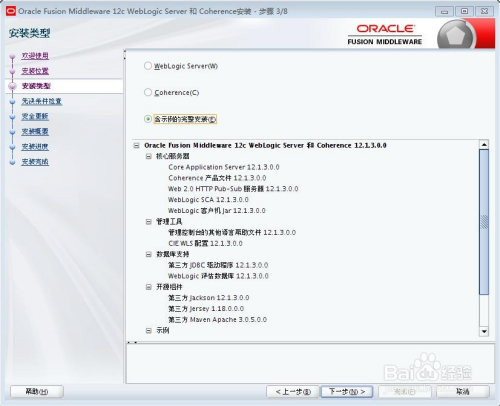This screenshot has width=500, height=406.
Task: Go to the 先决条件检查 step
Action: pyautogui.click(x=42, y=101)
